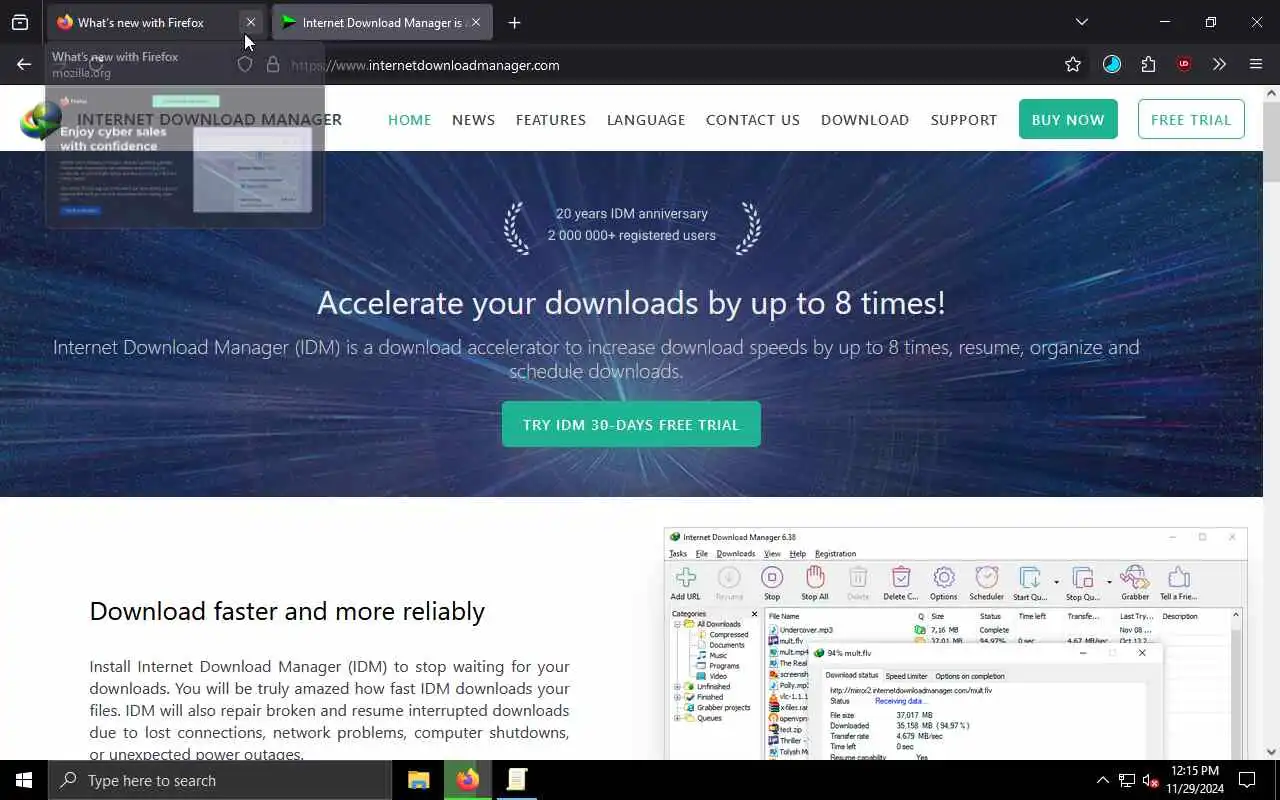Screen dimensions: 1280x800
Task: Click the taskbar search box
Action: pos(220,780)
